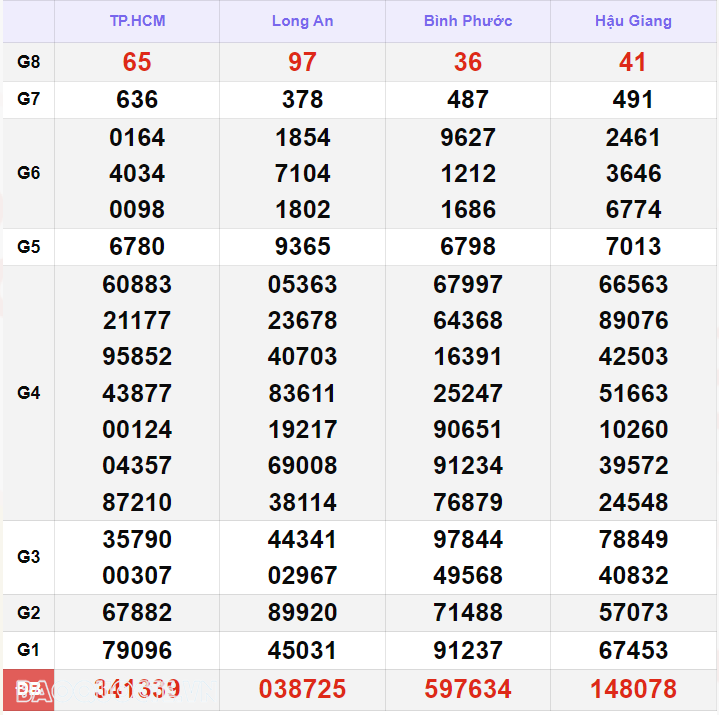Viewport: 719px width, 715px height.
Task: Select the G2 prize row label
Action: coord(29,613)
